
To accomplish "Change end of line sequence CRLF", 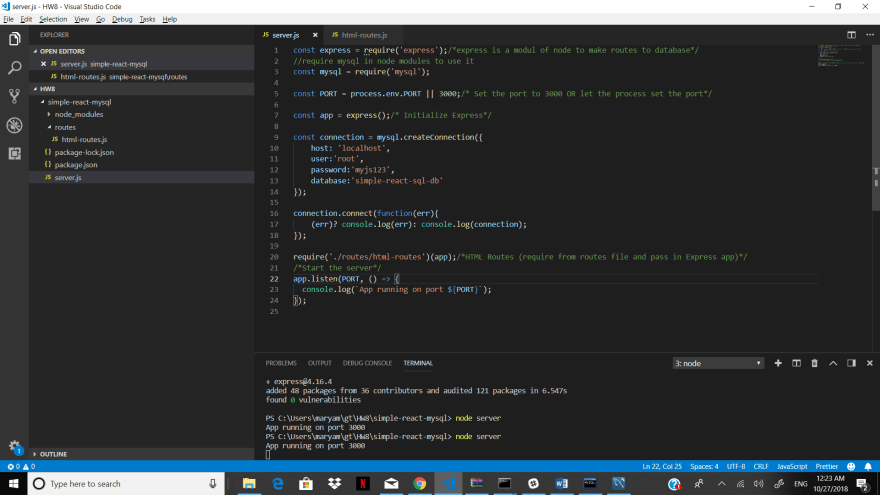I will point(760,466).
